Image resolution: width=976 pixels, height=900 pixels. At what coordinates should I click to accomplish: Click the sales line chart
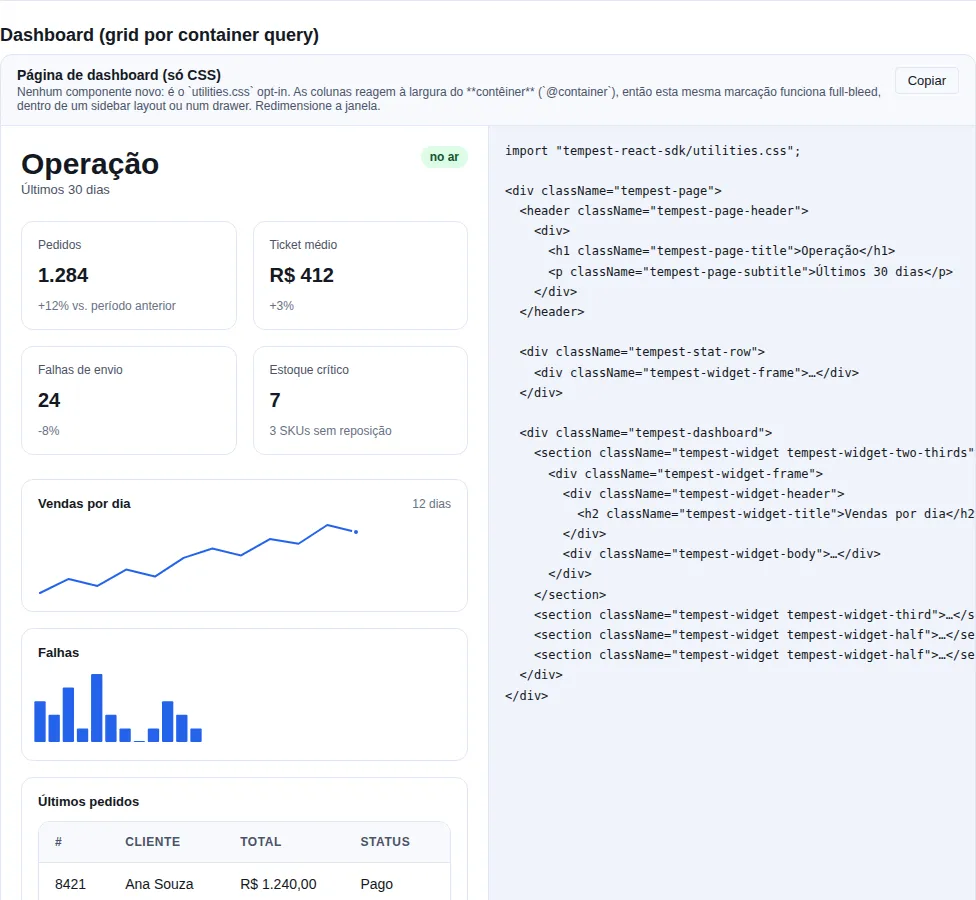click(x=198, y=558)
